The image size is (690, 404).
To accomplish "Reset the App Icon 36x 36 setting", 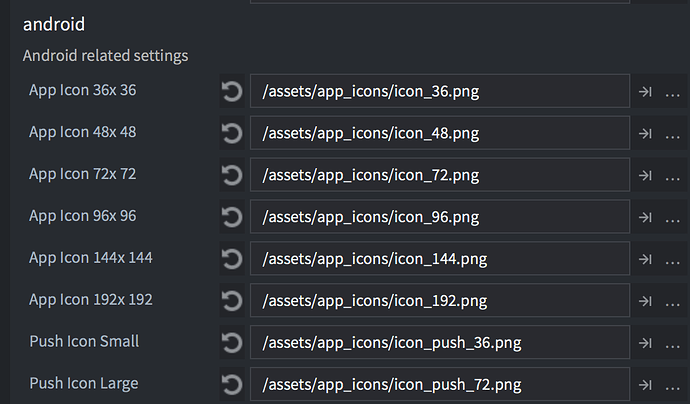I will coord(232,92).
